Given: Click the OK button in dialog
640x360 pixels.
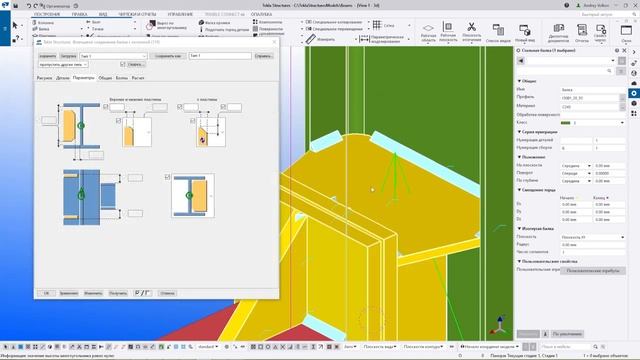Looking at the screenshot, I should 46,293.
